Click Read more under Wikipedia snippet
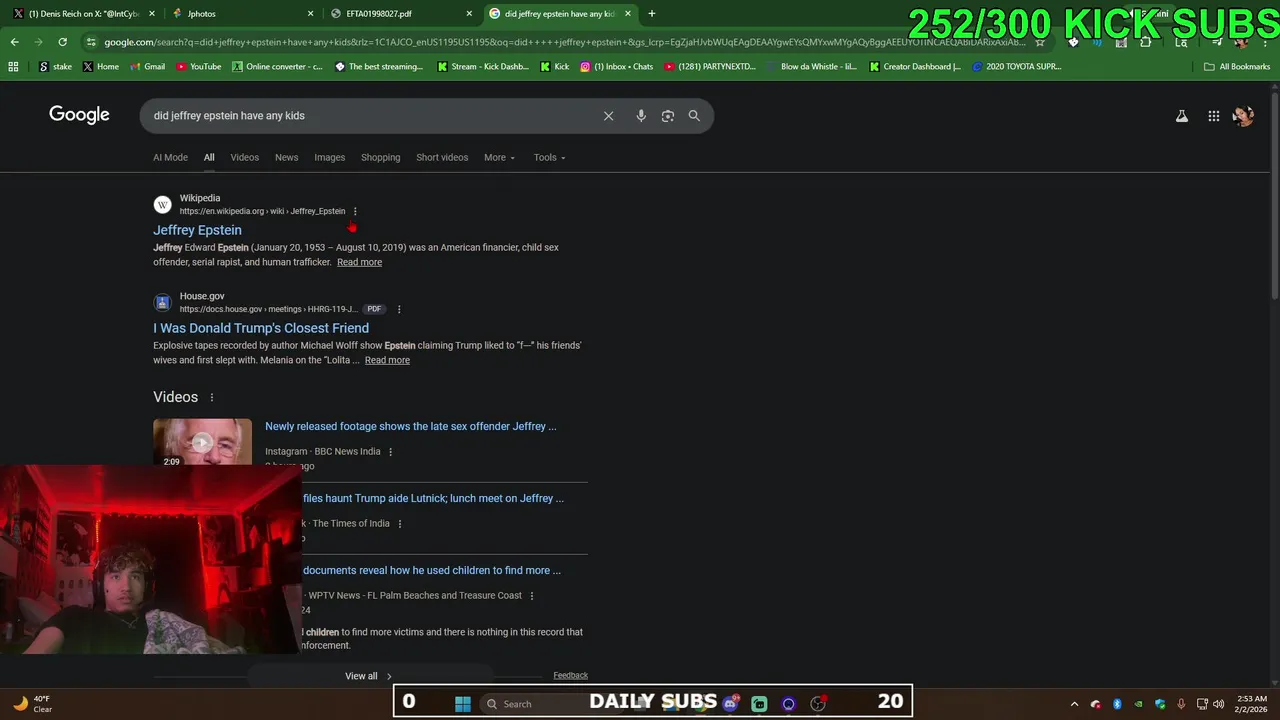Viewport: 1280px width, 720px height. coord(359,262)
